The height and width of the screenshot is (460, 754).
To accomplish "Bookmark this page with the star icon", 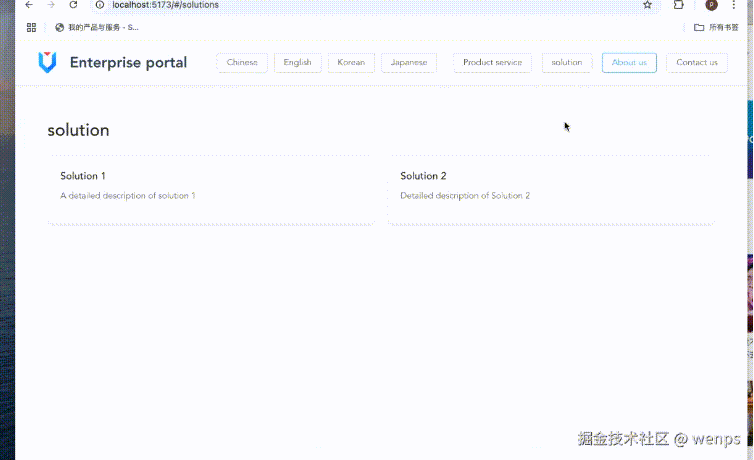I will point(647,5).
